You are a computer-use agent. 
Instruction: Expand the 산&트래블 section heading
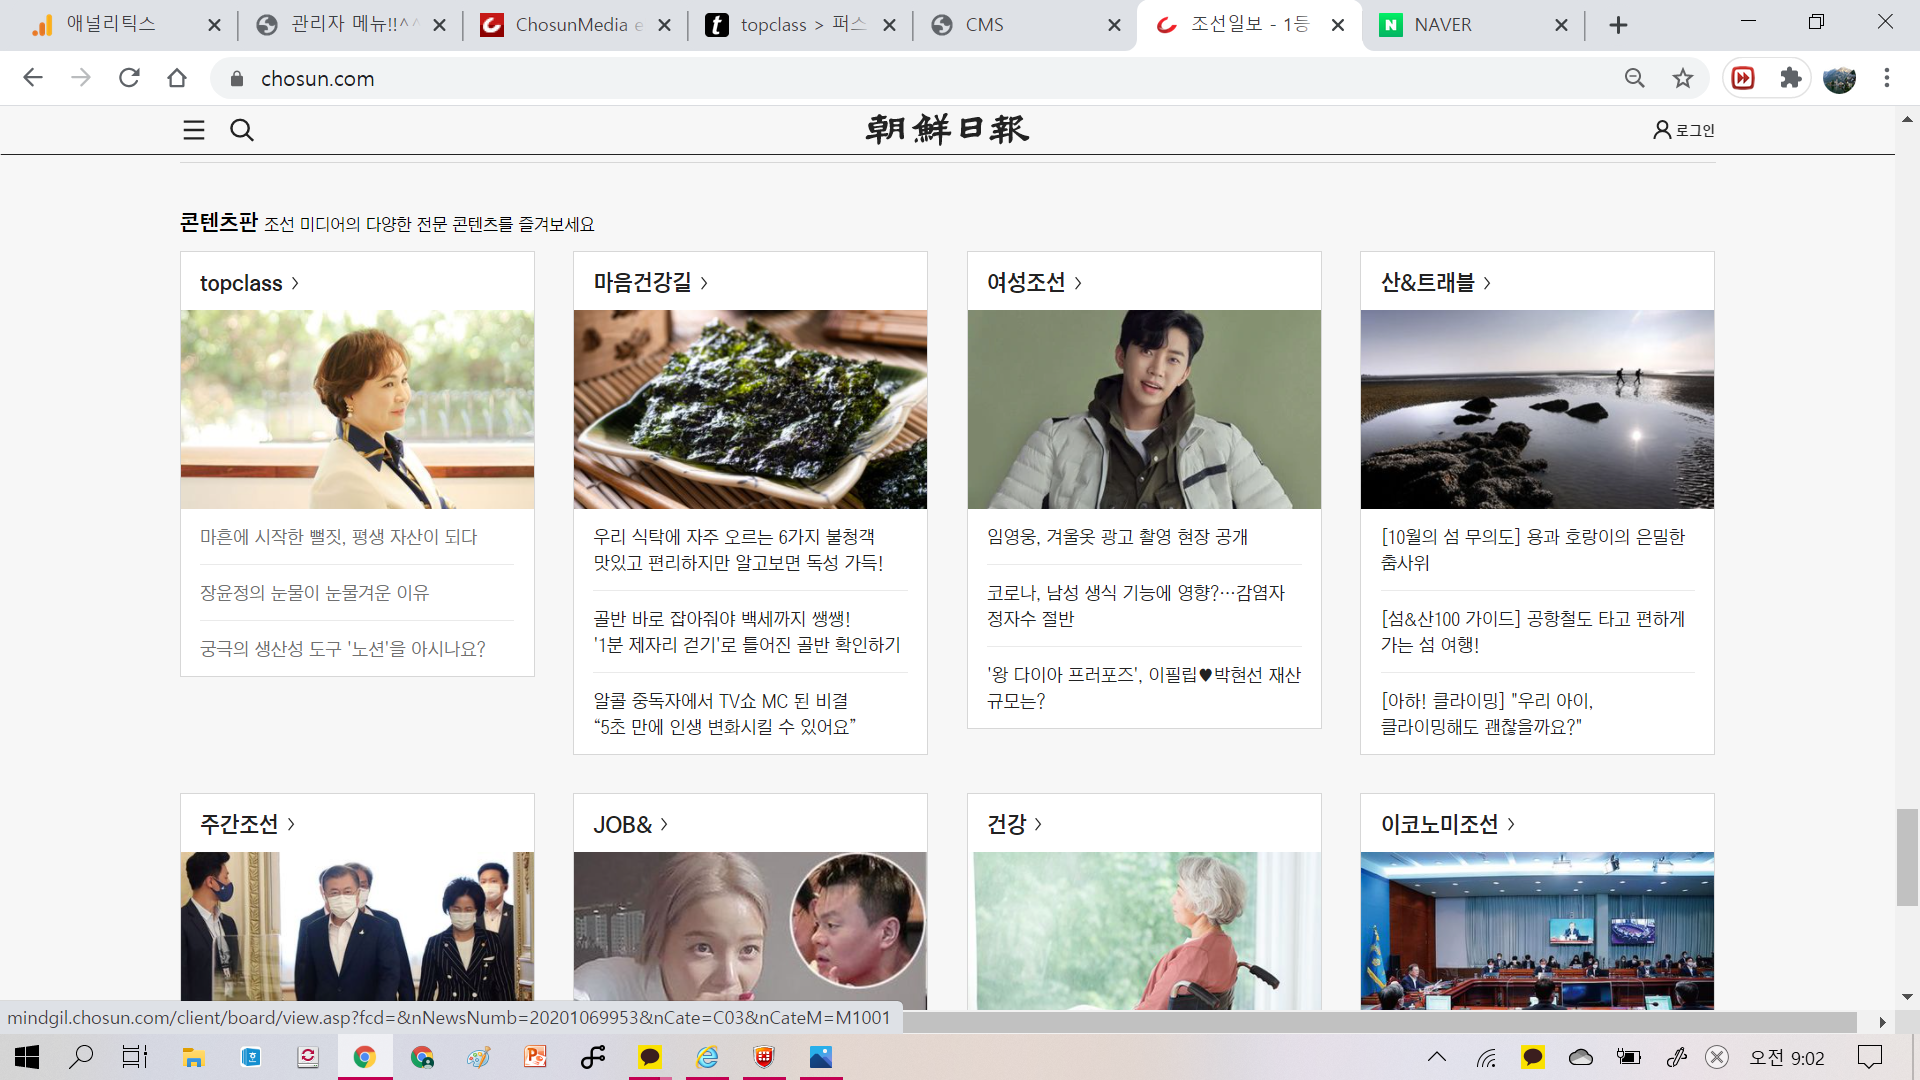click(1436, 283)
